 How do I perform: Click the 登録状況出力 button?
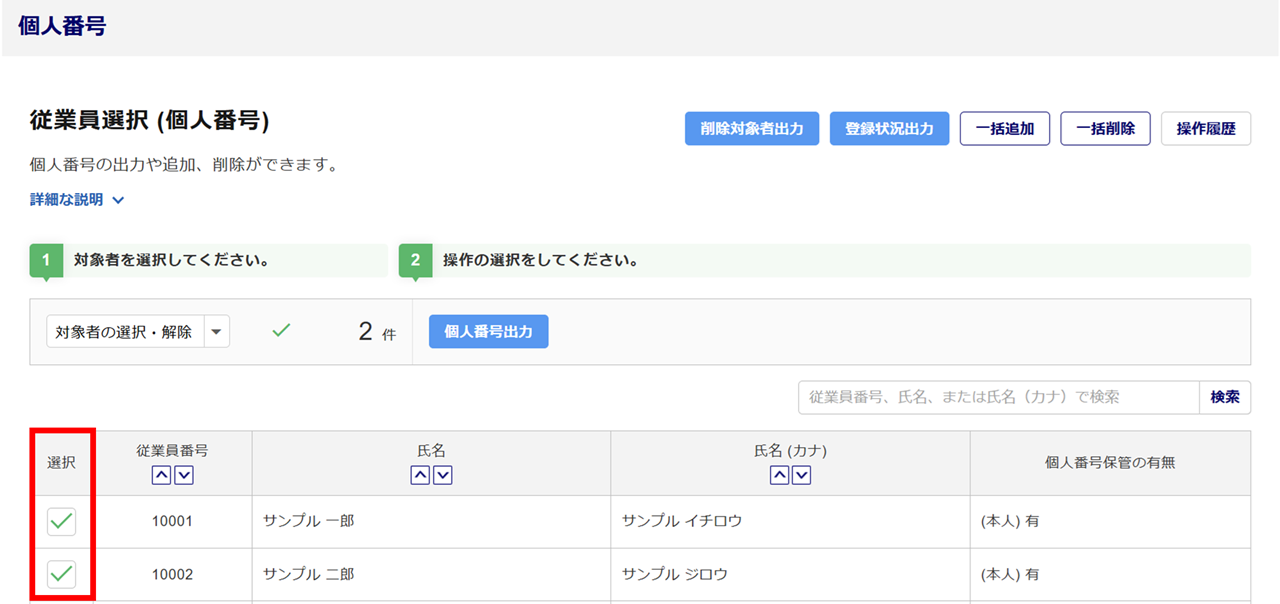click(889, 129)
